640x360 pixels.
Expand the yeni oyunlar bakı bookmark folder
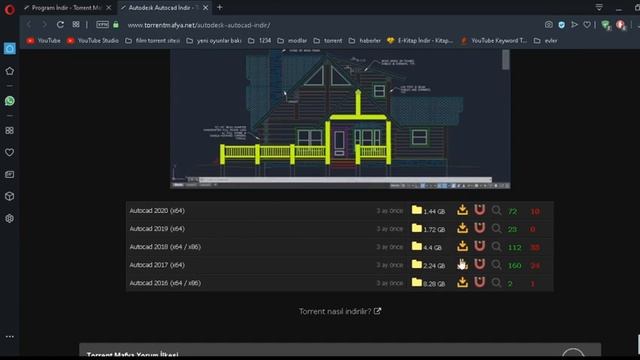(x=213, y=41)
